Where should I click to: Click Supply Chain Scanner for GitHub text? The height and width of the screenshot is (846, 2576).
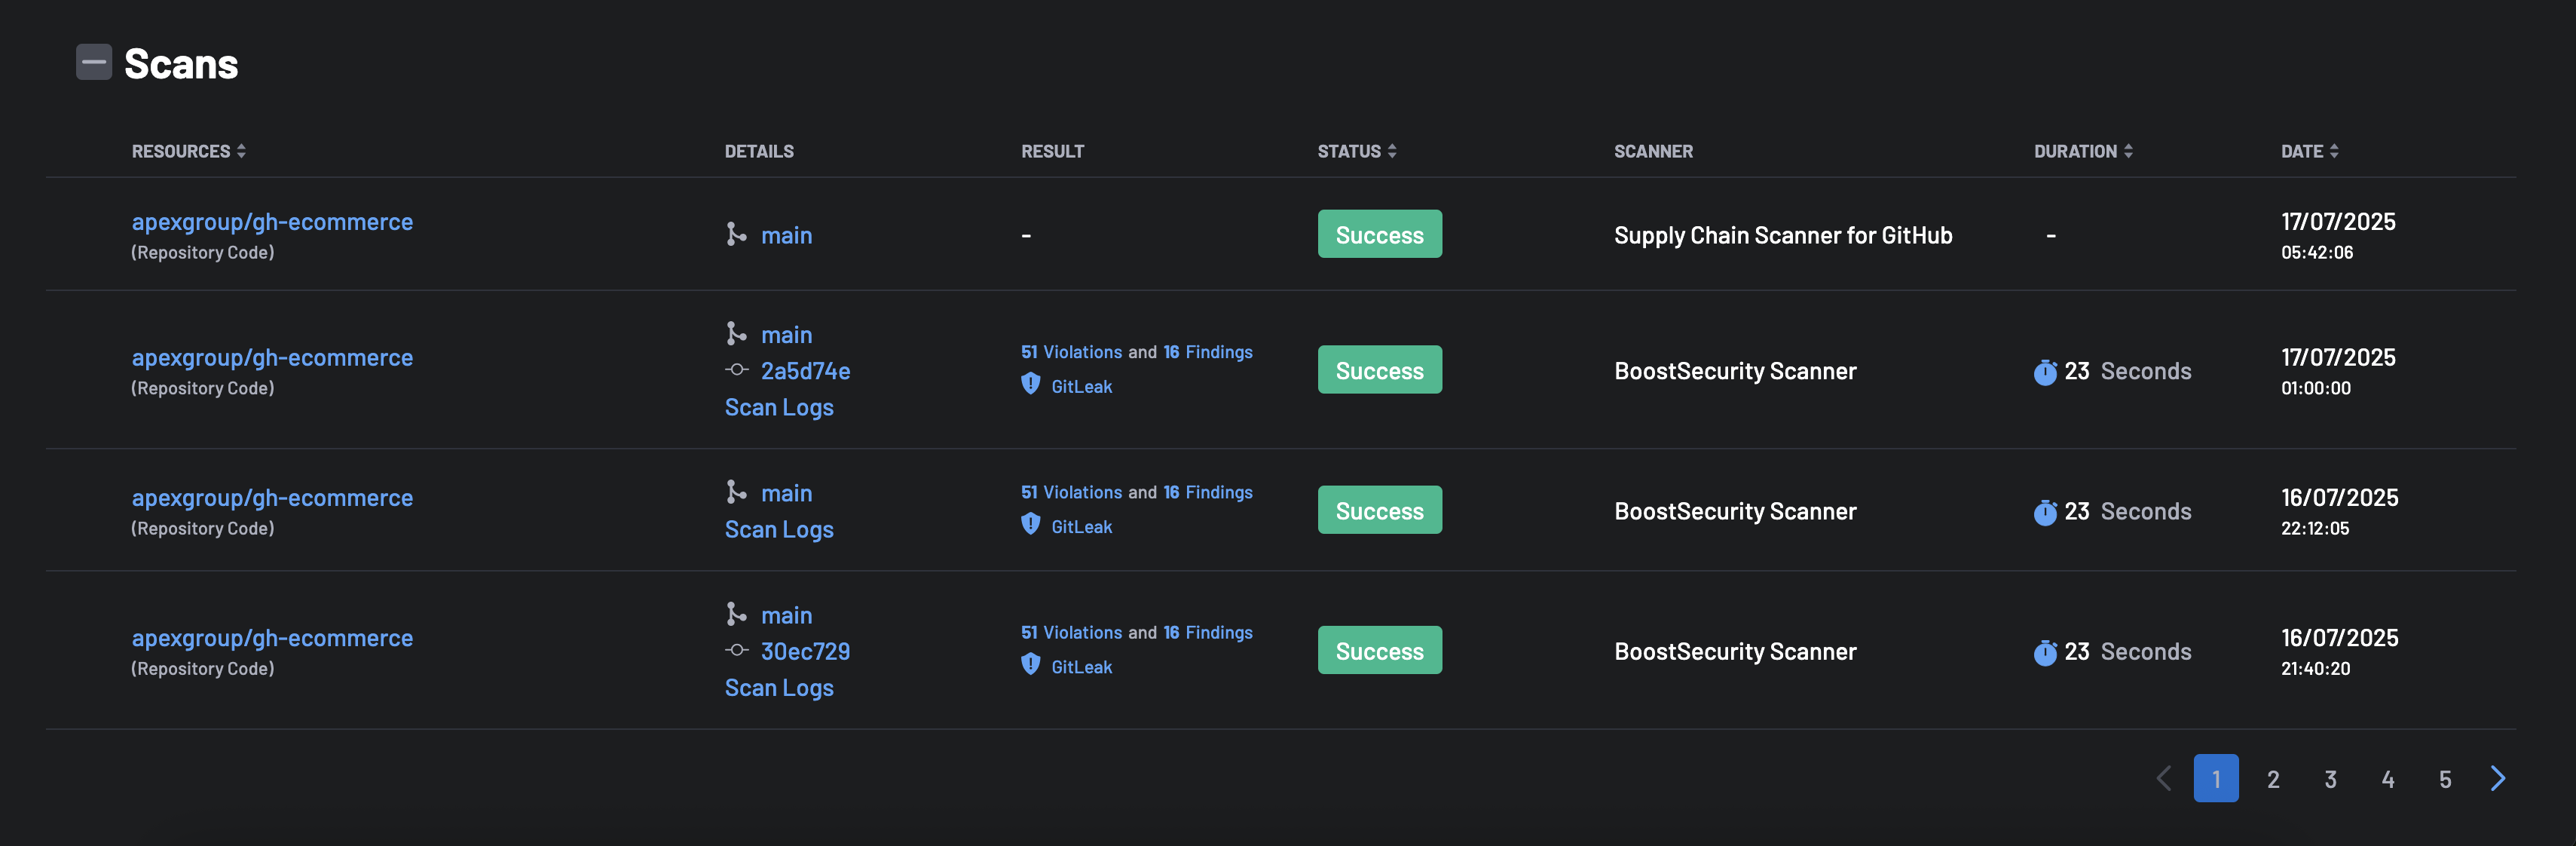point(1782,235)
